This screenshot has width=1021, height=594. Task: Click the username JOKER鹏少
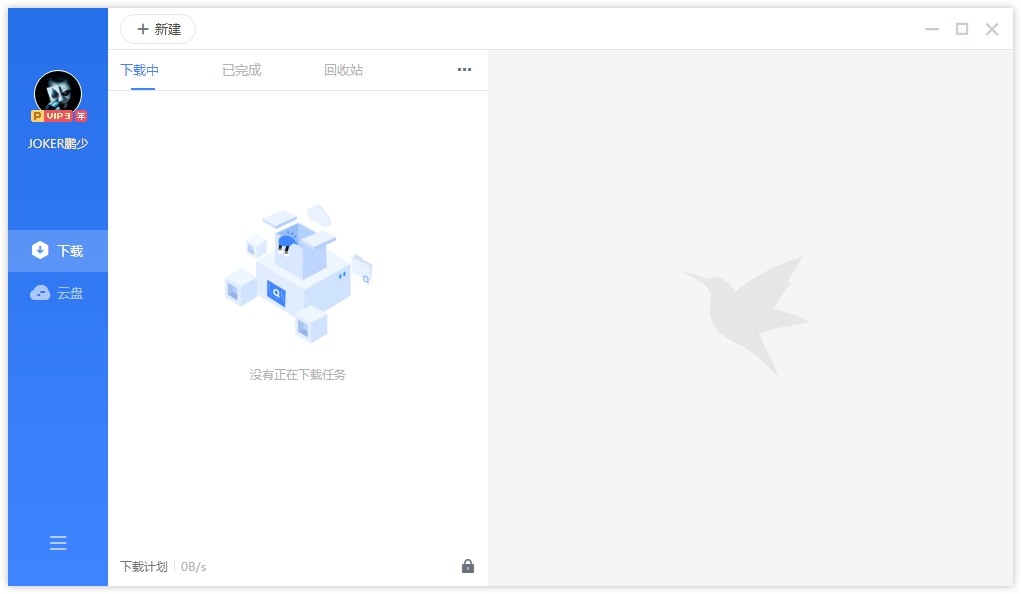click(x=58, y=143)
